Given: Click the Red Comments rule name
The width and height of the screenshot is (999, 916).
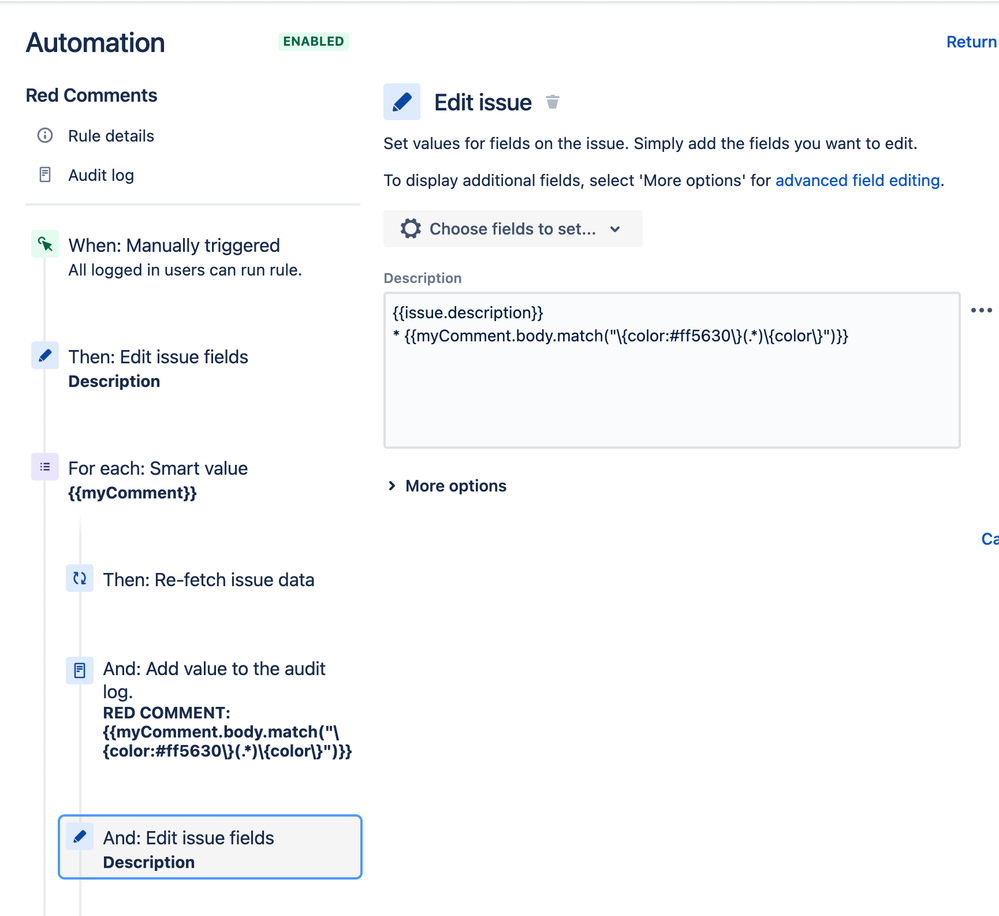Looking at the screenshot, I should click(91, 95).
